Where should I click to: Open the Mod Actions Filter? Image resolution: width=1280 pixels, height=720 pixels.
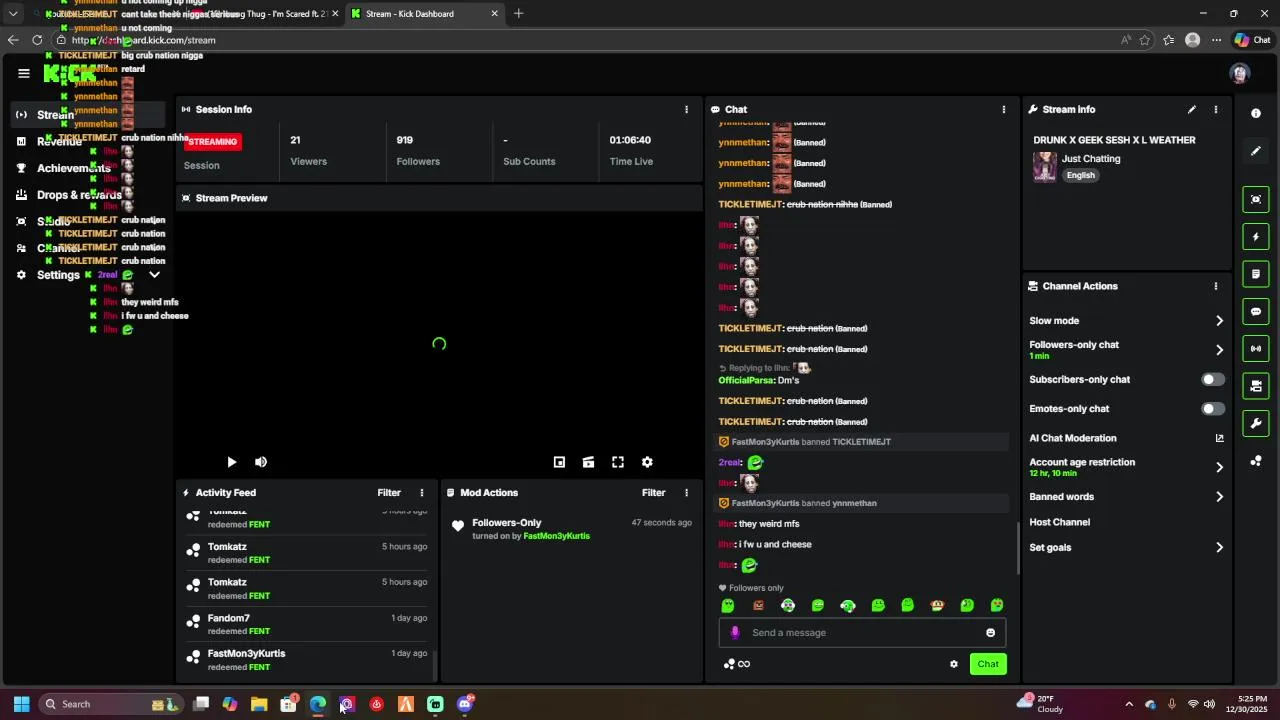pos(653,493)
